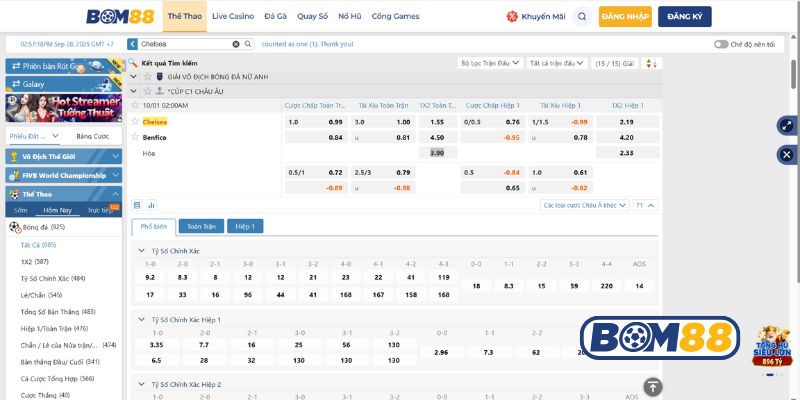Open the Tất cả trận đấu dropdown
Viewport: 800px width, 400px height.
[x=556, y=63]
